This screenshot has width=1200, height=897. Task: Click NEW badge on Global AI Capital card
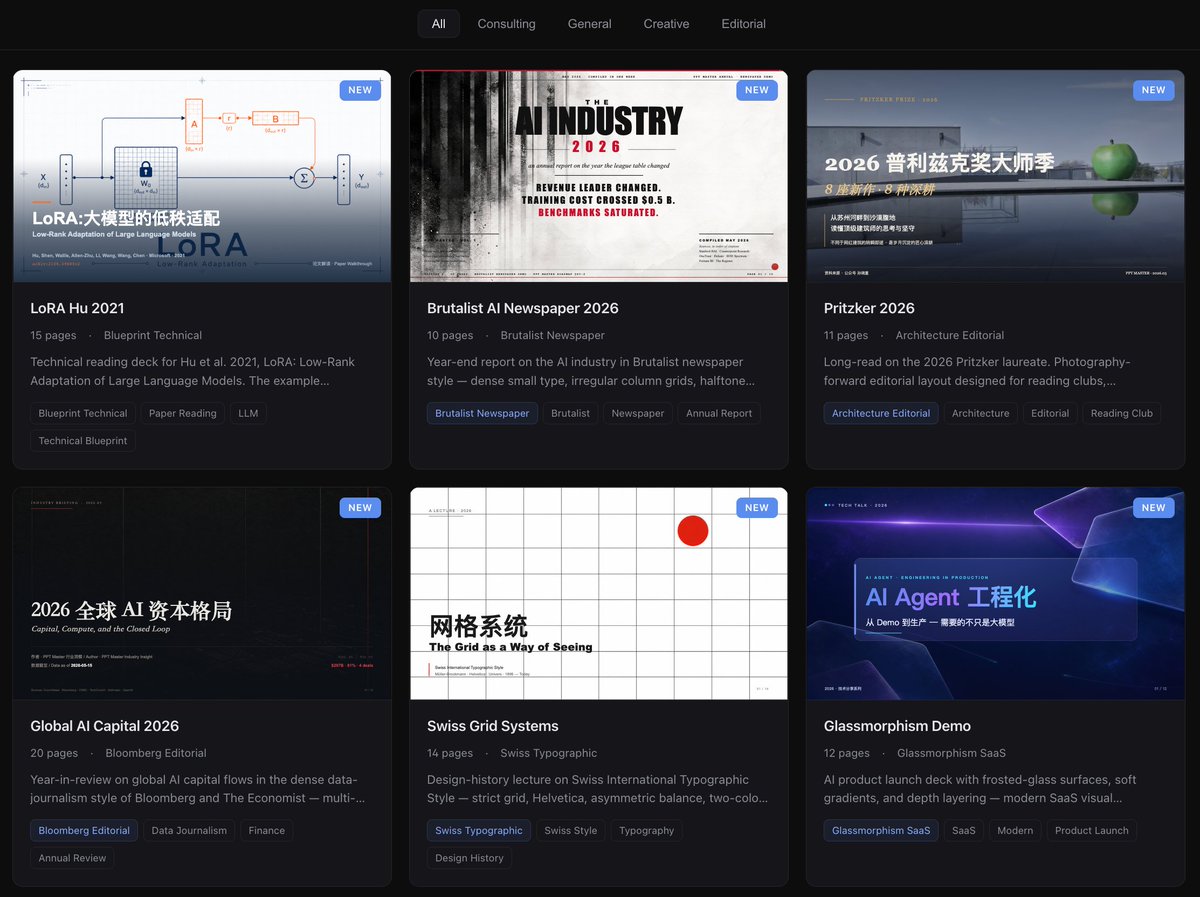360,508
